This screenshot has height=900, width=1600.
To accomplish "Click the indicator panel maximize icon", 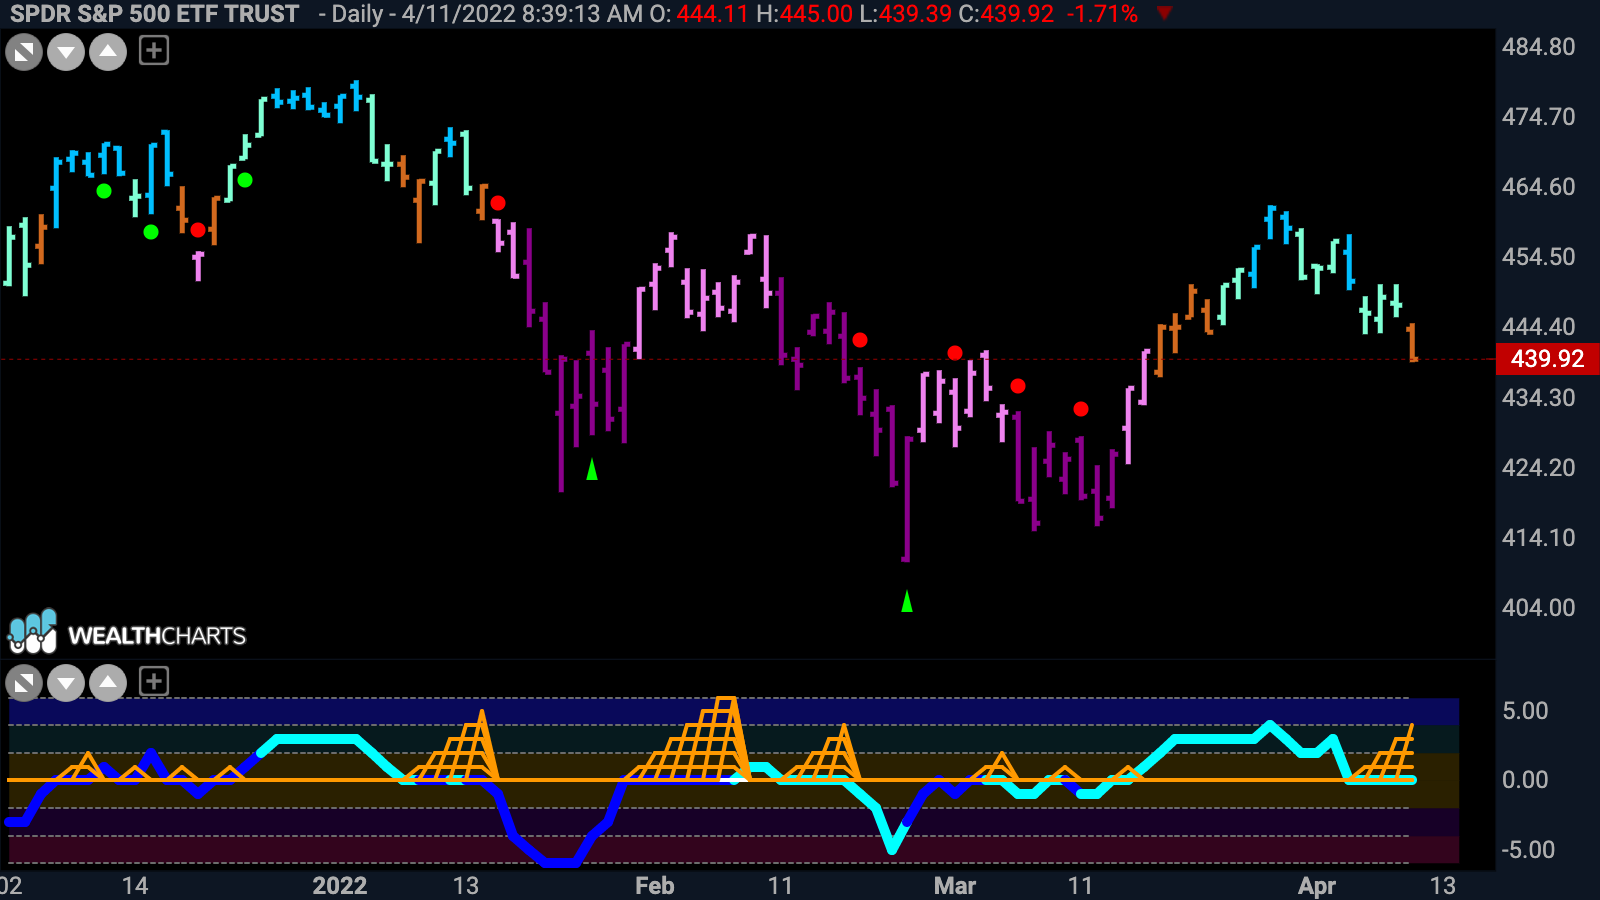I will pyautogui.click(x=24, y=684).
